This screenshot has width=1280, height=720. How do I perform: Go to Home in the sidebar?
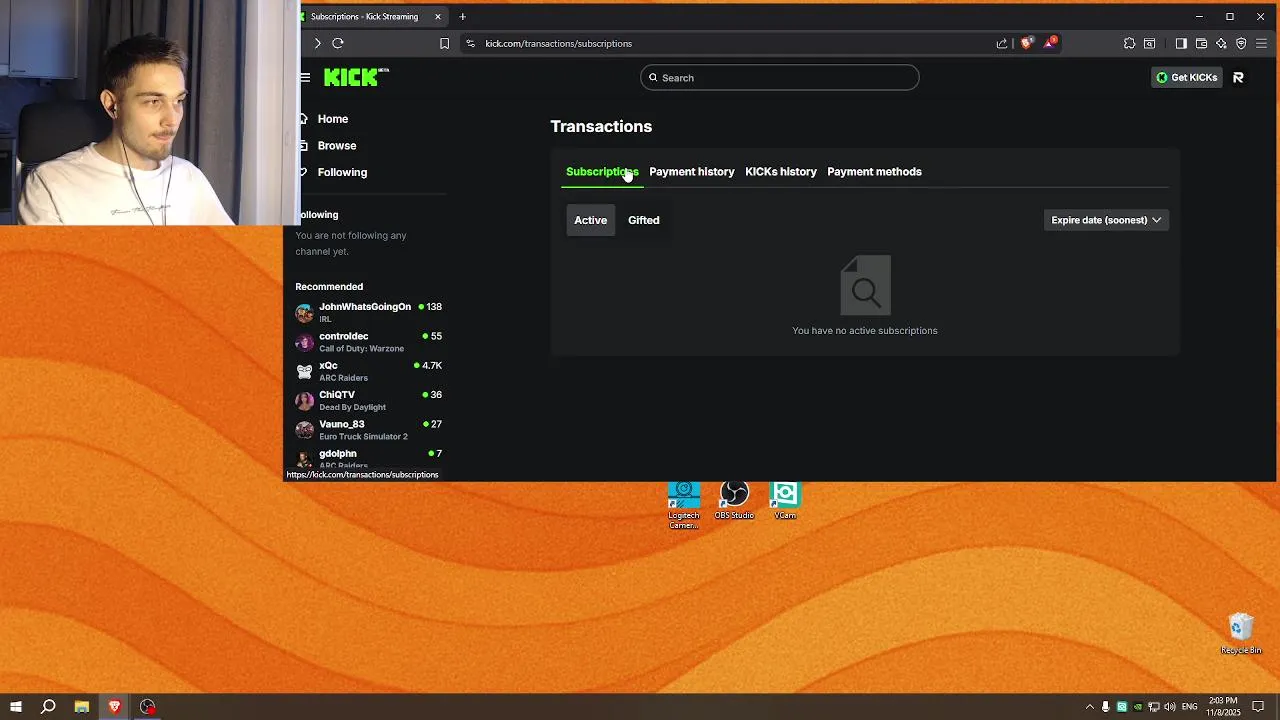click(x=333, y=119)
